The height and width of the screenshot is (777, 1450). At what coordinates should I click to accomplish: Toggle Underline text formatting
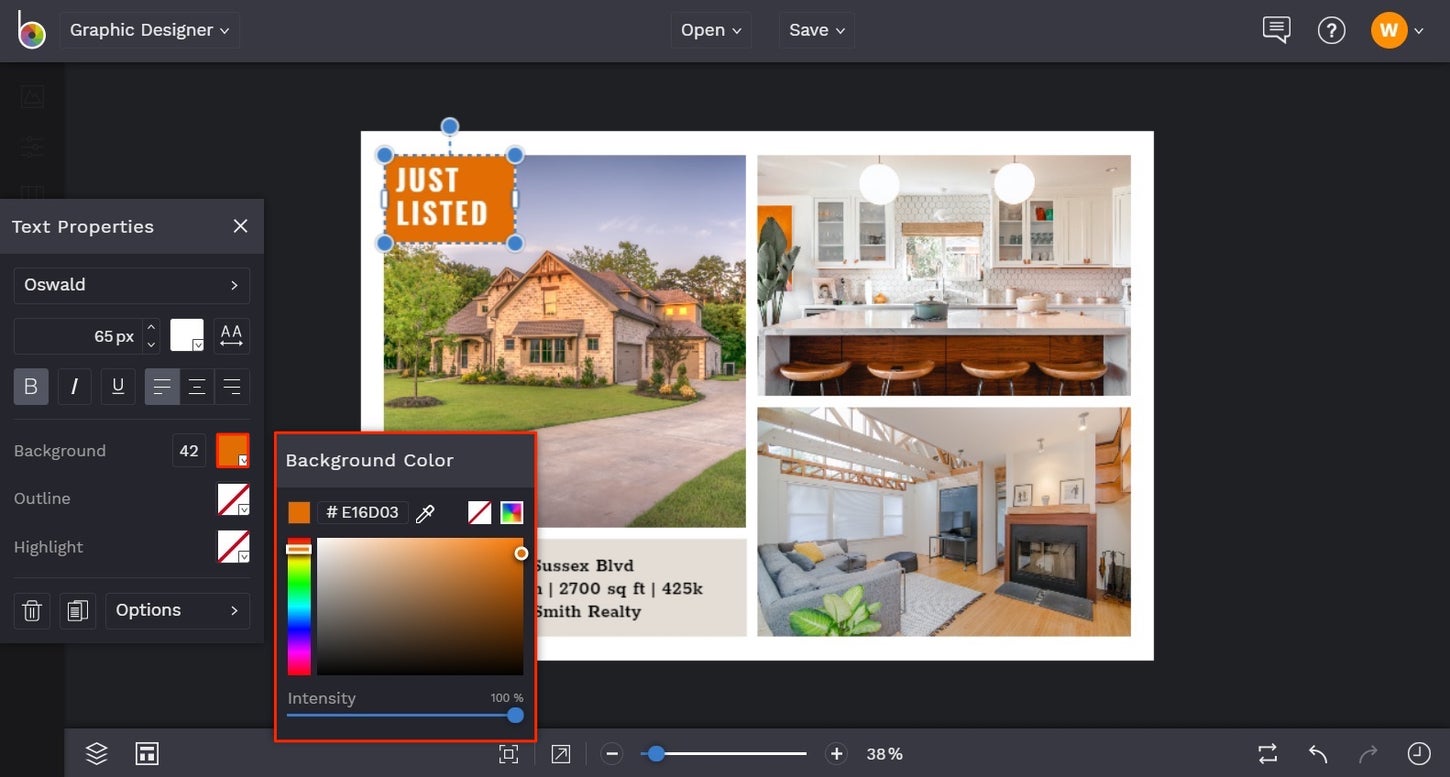click(x=118, y=387)
